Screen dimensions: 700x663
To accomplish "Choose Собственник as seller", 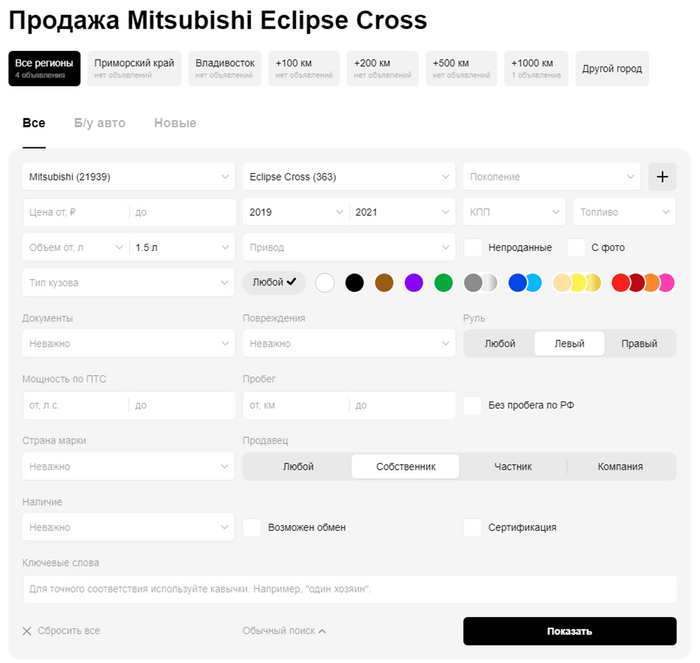I will [405, 467].
